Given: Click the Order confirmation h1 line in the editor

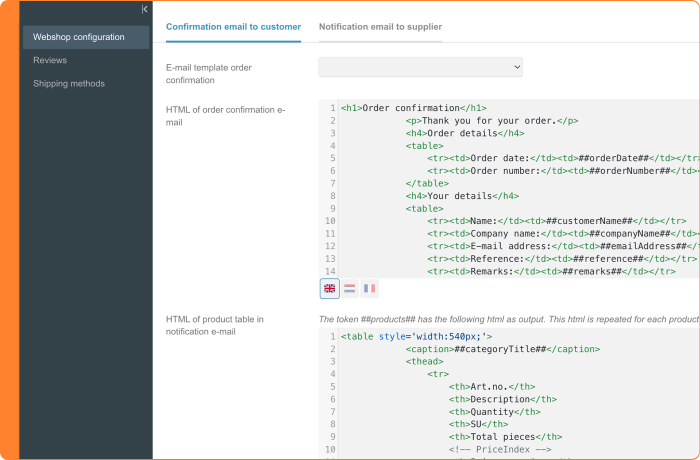Looking at the screenshot, I should 413,108.
